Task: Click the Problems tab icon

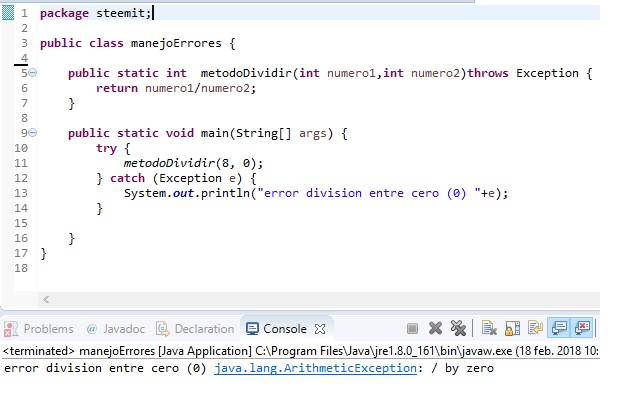Action: (11, 329)
